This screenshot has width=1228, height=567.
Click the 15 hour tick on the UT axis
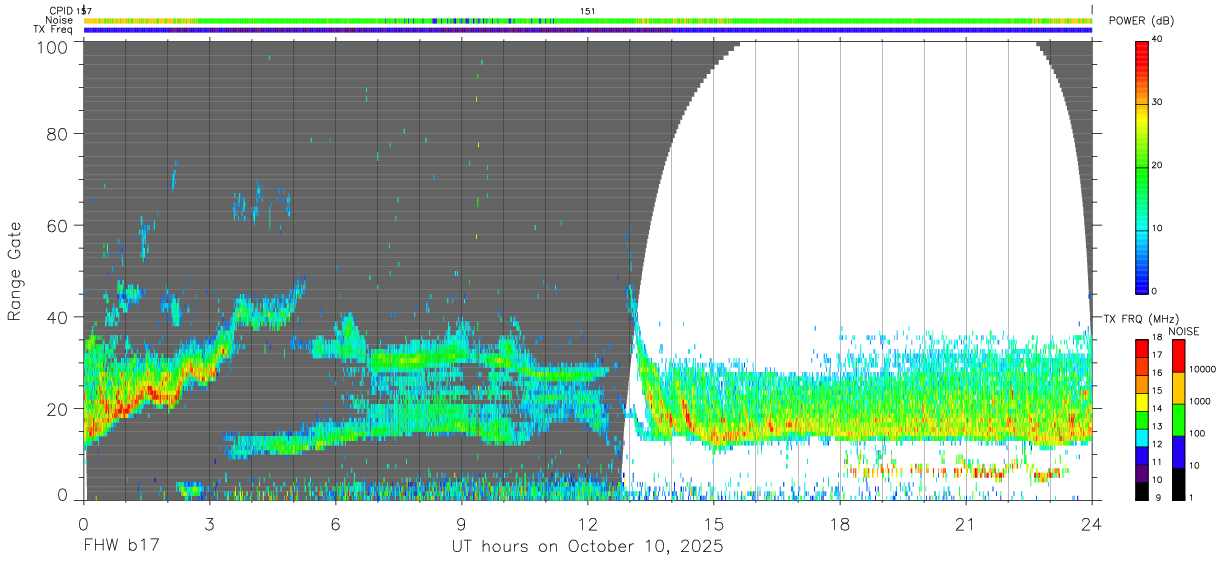(x=713, y=523)
